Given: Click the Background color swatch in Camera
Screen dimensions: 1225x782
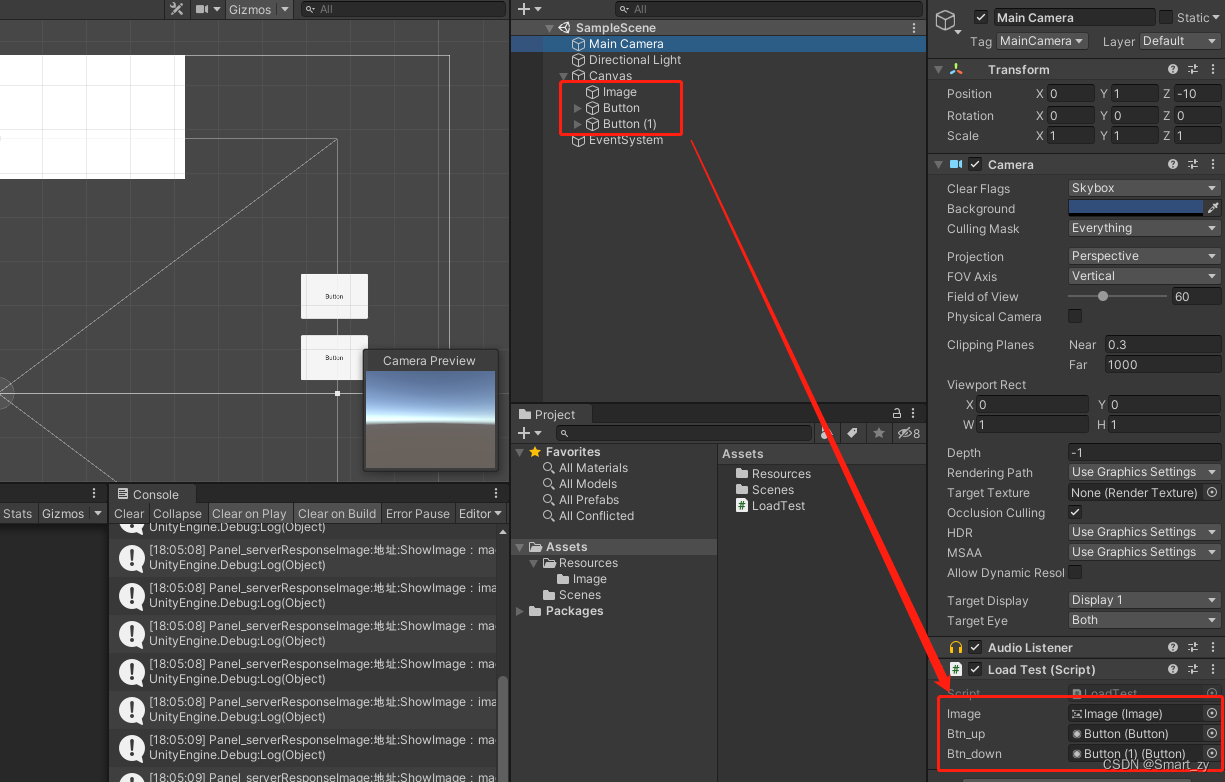Looking at the screenshot, I should click(x=1135, y=208).
